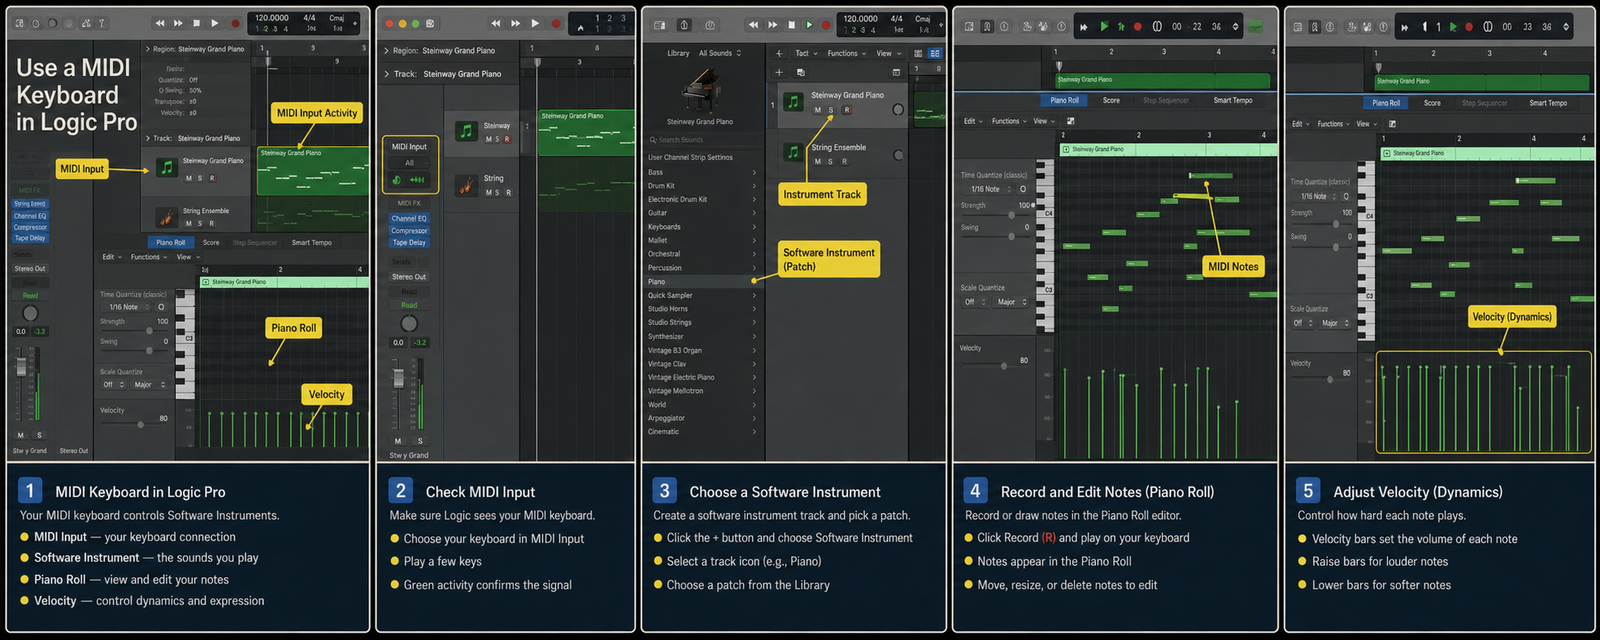Click the Steinway Grand Piano track icon in panel 3
The width and height of the screenshot is (1600, 640).
pyautogui.click(x=793, y=102)
